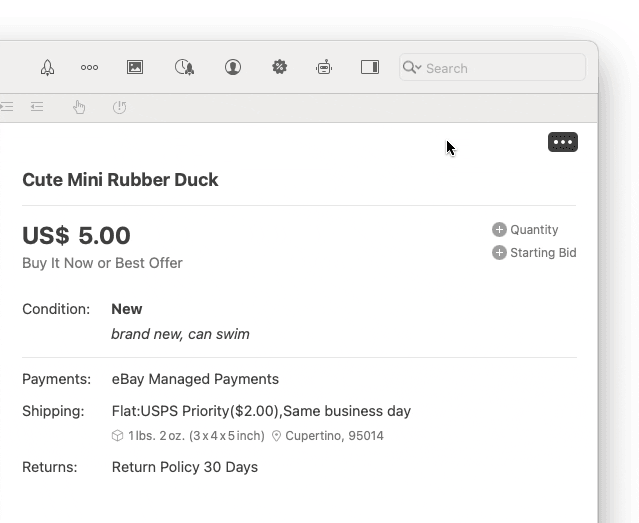This screenshot has height=523, width=639.
Task: Open the three-circles options toolbar icon
Action: coord(90,68)
